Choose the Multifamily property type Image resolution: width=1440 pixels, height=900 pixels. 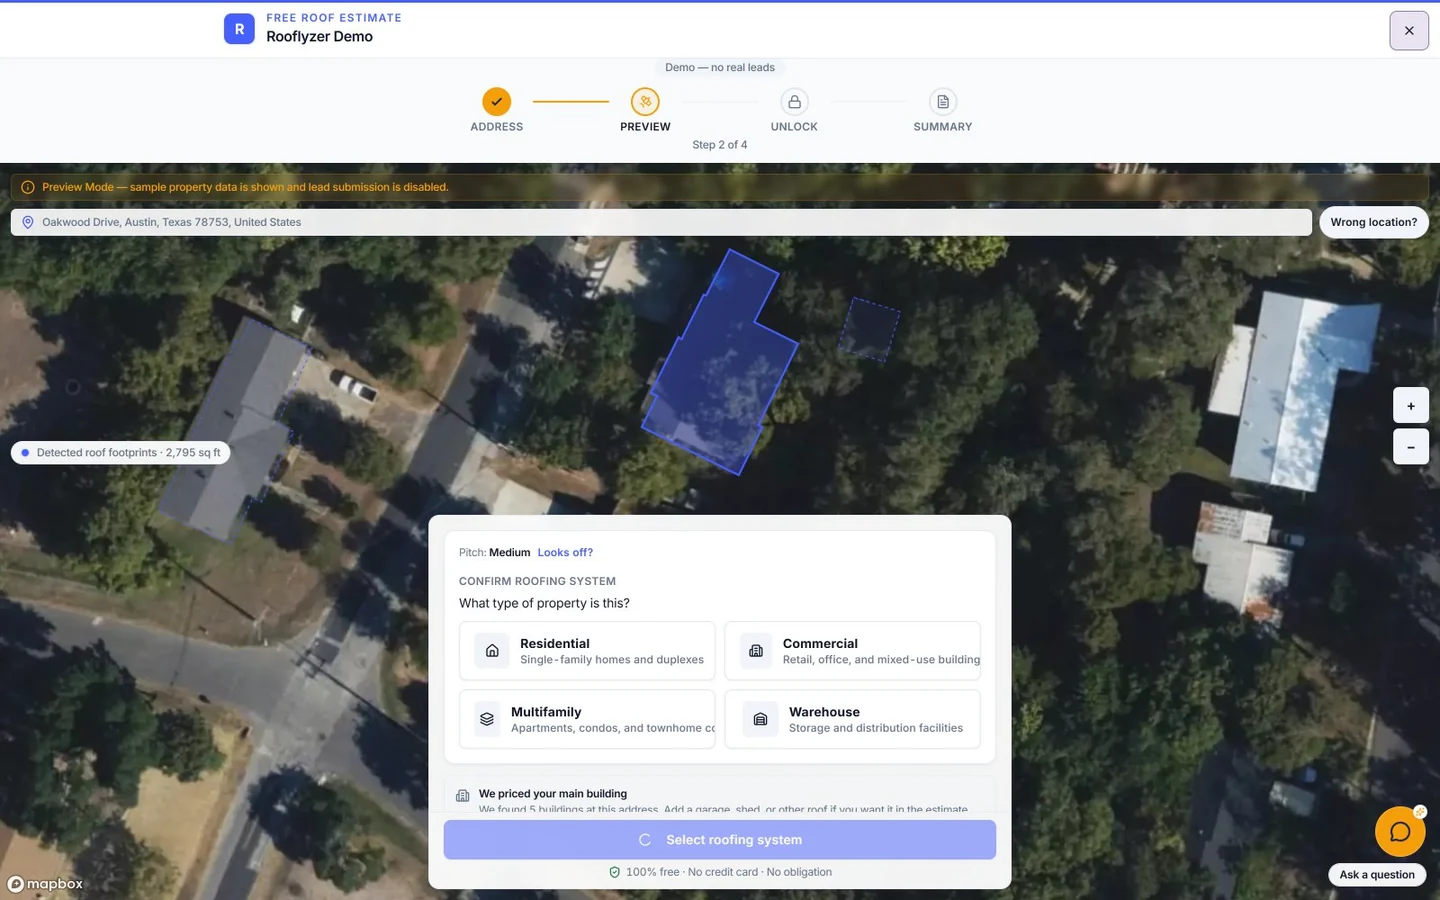pos(587,719)
